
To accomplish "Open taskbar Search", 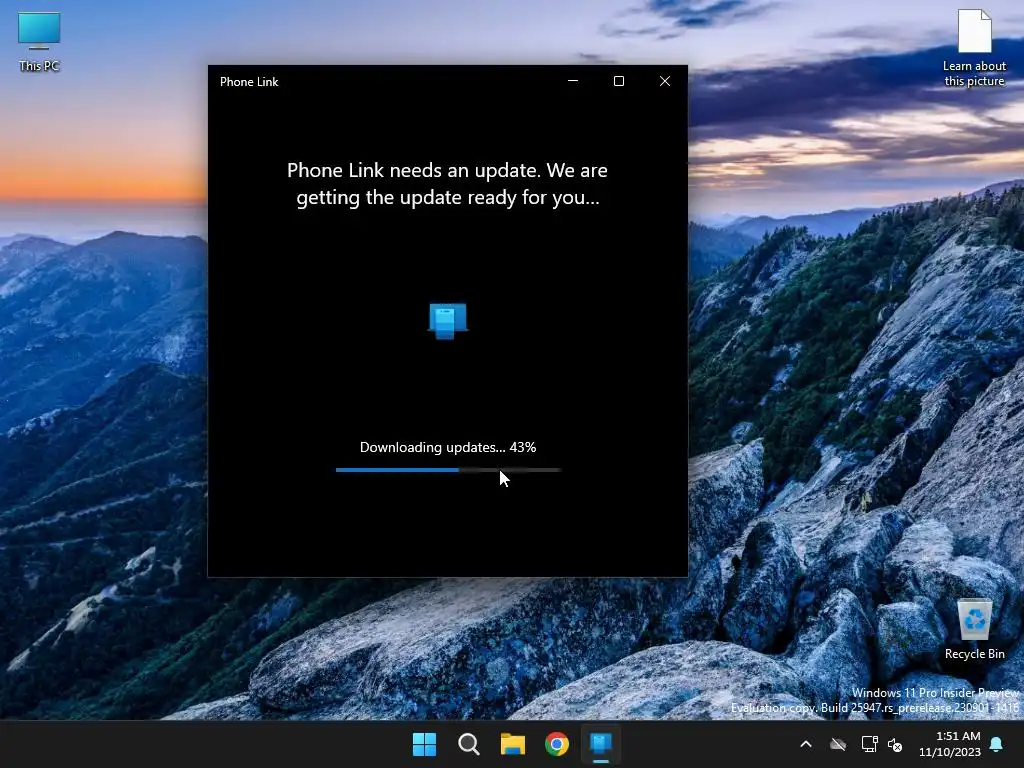I will [x=469, y=744].
